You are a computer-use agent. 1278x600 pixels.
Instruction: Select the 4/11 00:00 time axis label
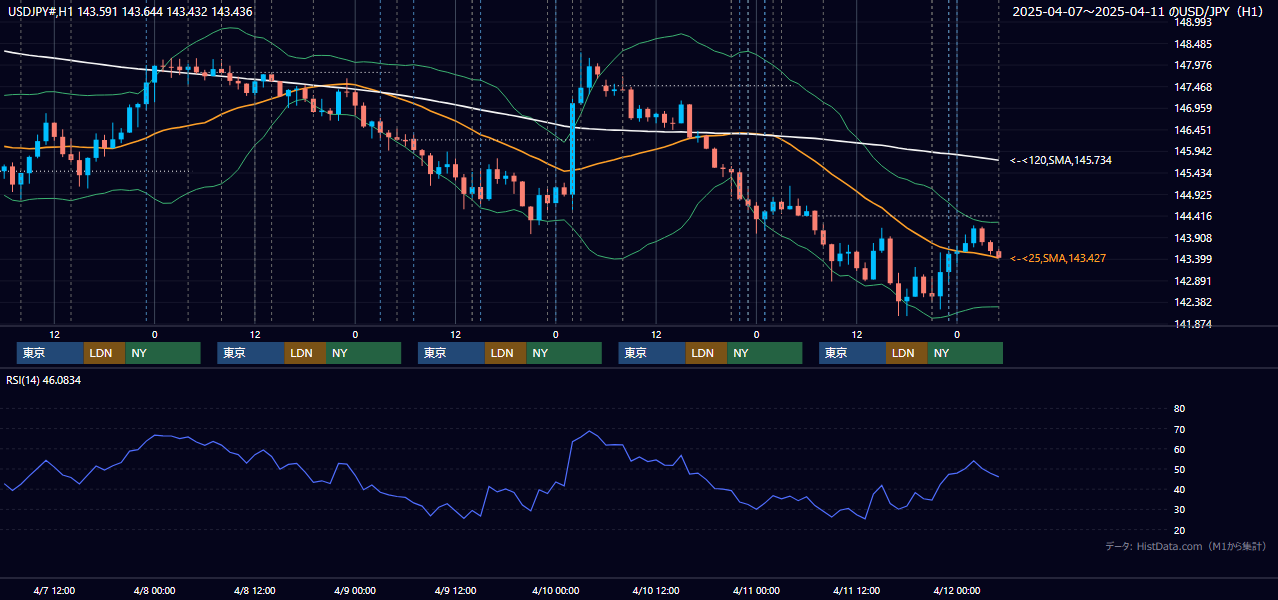[756, 590]
